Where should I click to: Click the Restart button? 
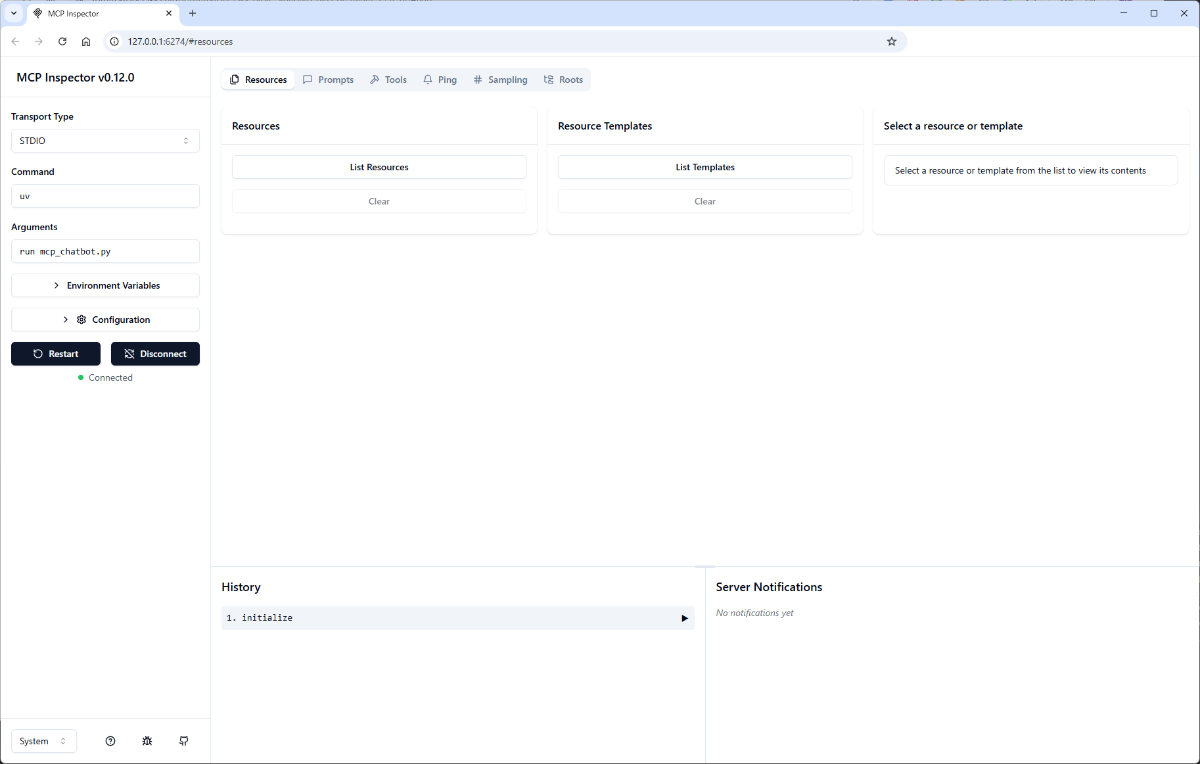tap(56, 353)
